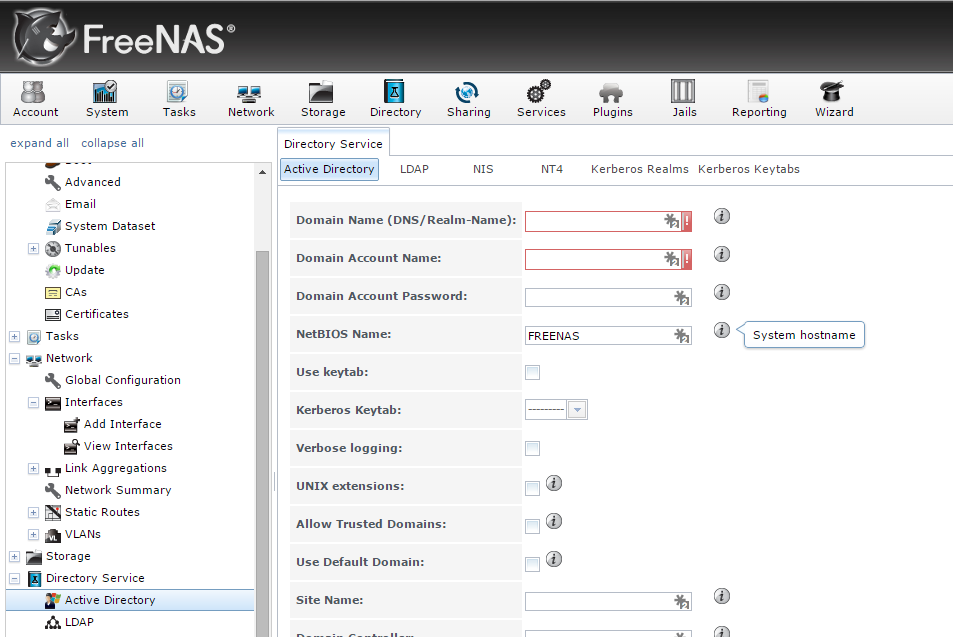The height and width of the screenshot is (637, 953).
Task: Switch to the NIS tab
Action: (483, 169)
